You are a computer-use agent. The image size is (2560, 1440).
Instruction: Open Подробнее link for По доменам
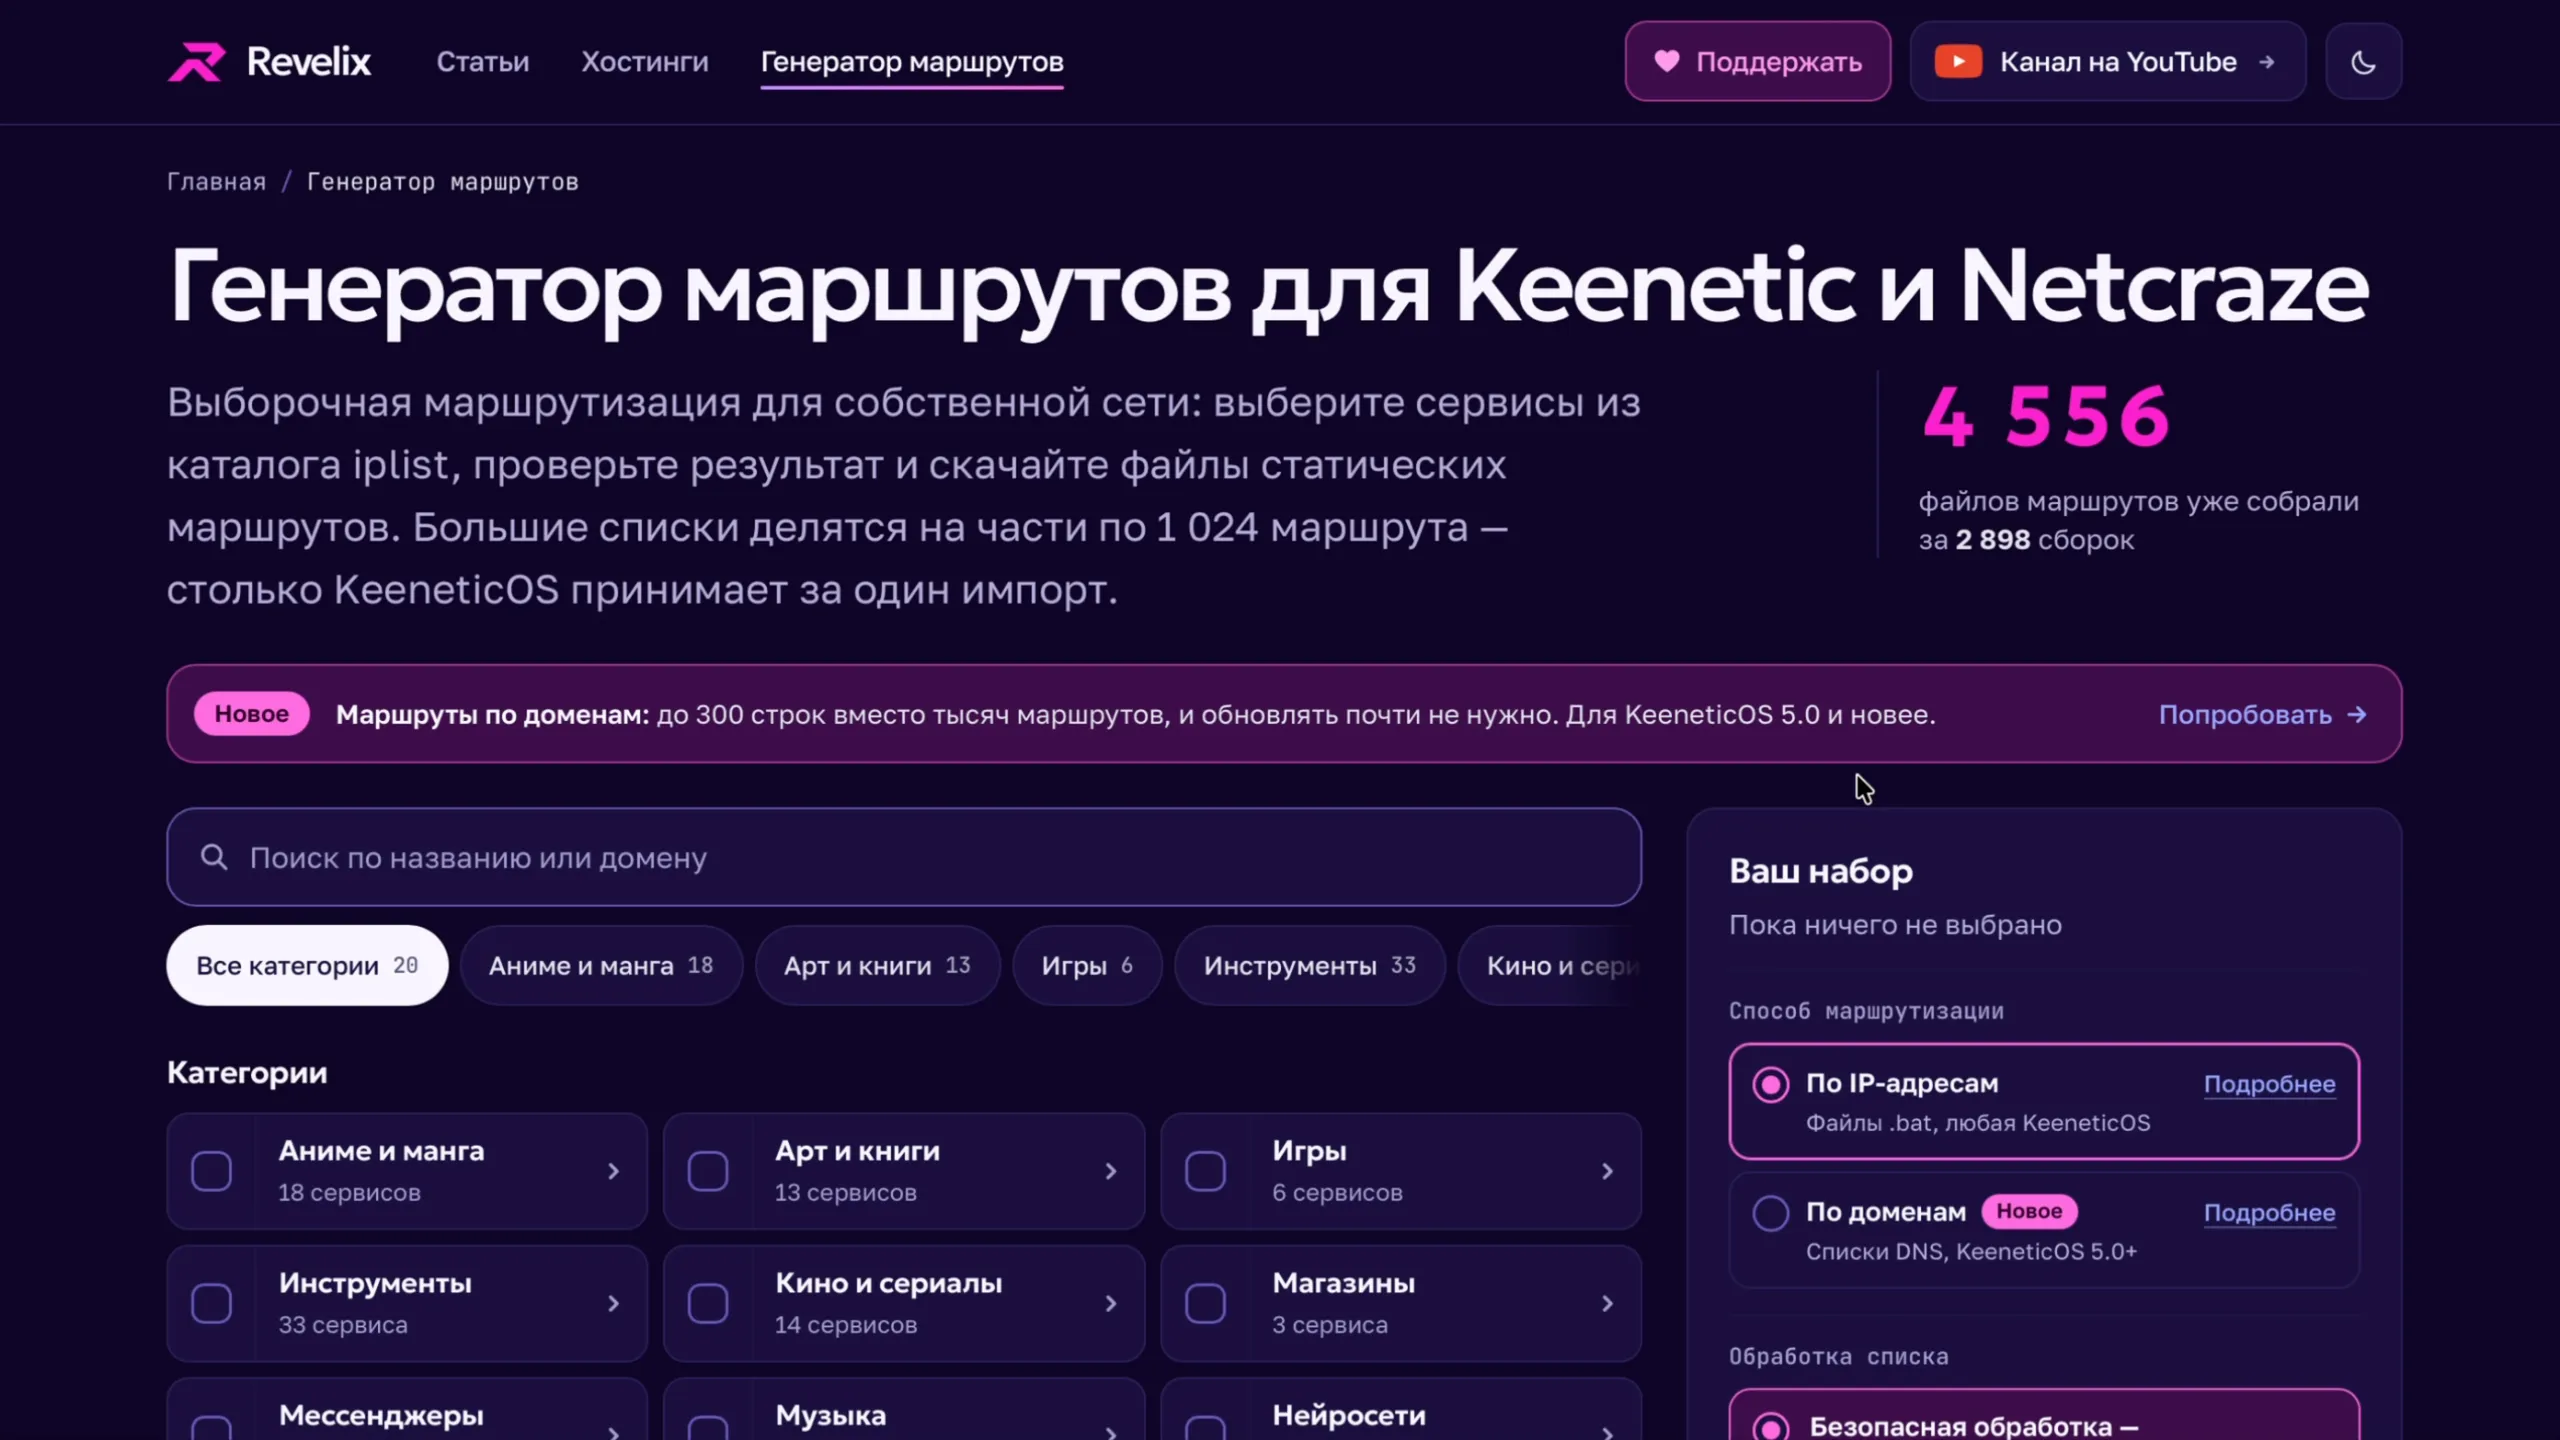coord(2269,1213)
